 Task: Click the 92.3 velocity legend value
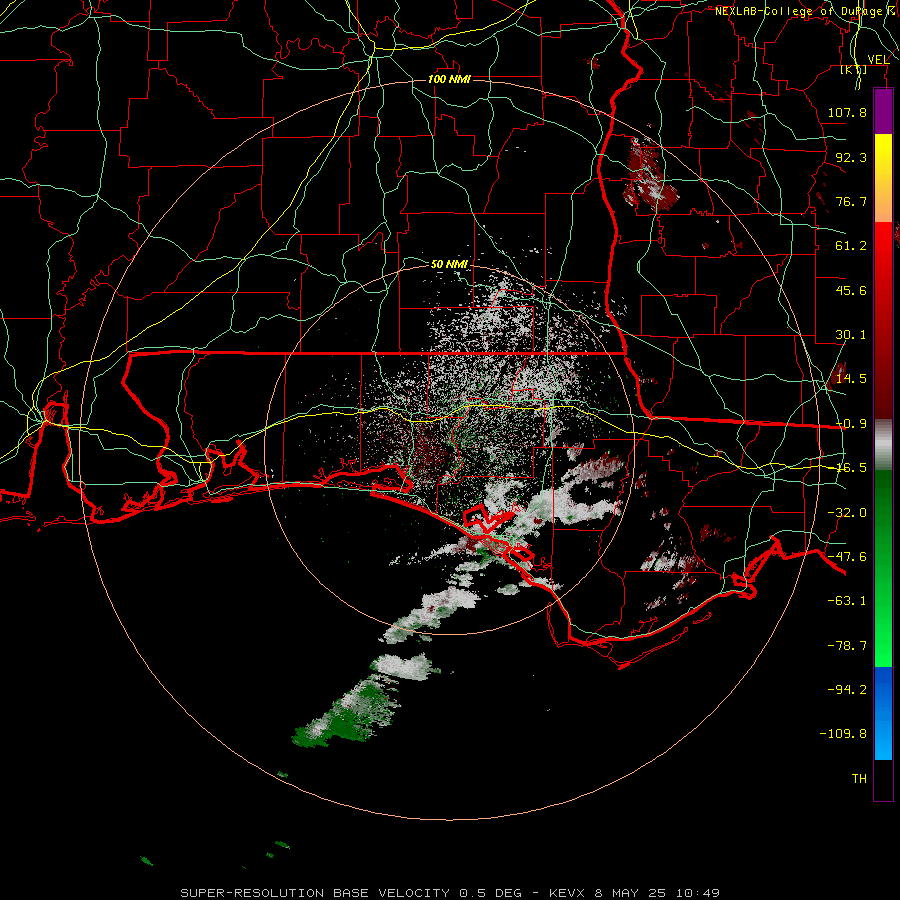(851, 157)
